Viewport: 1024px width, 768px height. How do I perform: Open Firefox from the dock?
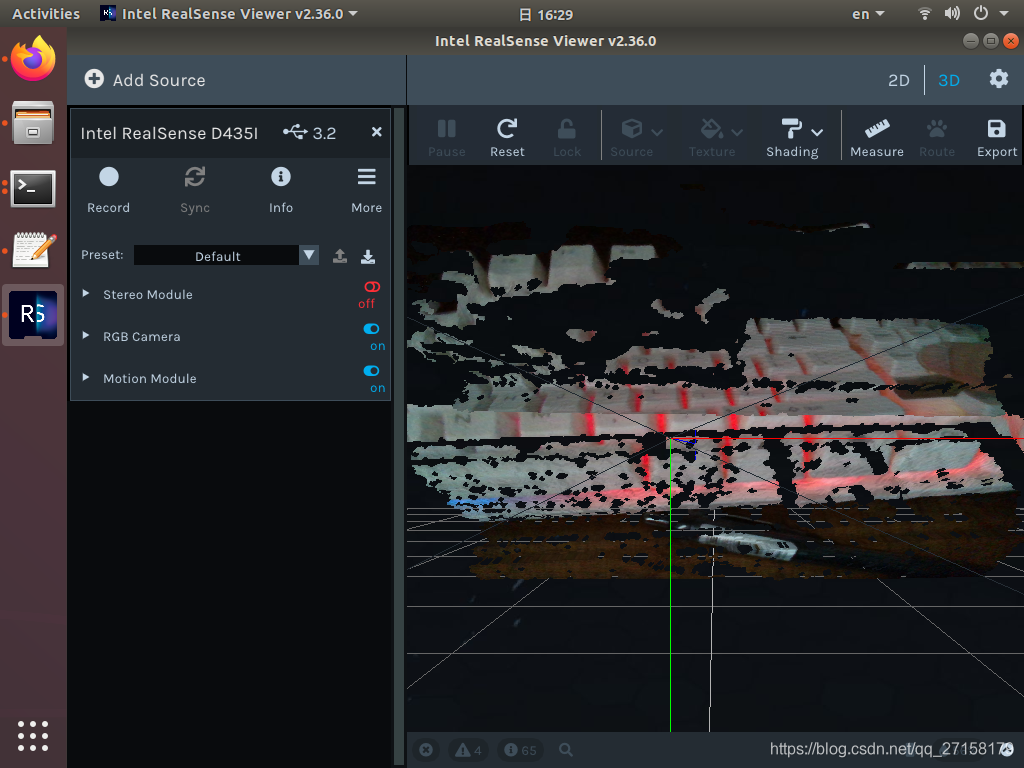pos(33,59)
